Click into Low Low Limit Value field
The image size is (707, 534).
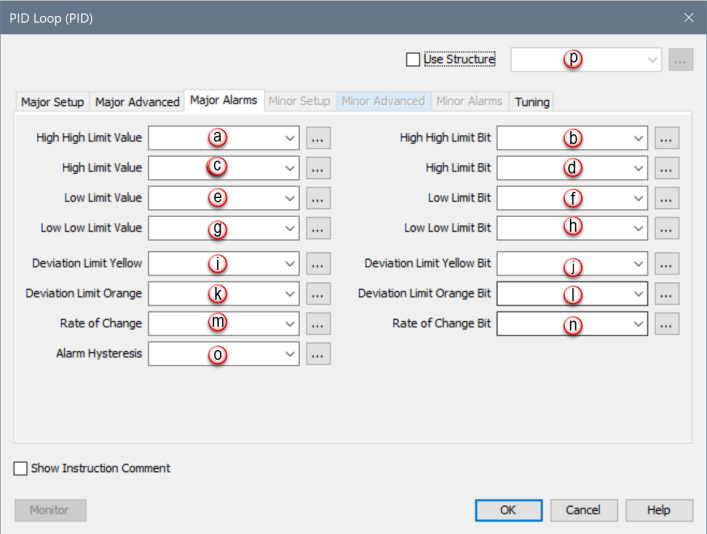(214, 228)
